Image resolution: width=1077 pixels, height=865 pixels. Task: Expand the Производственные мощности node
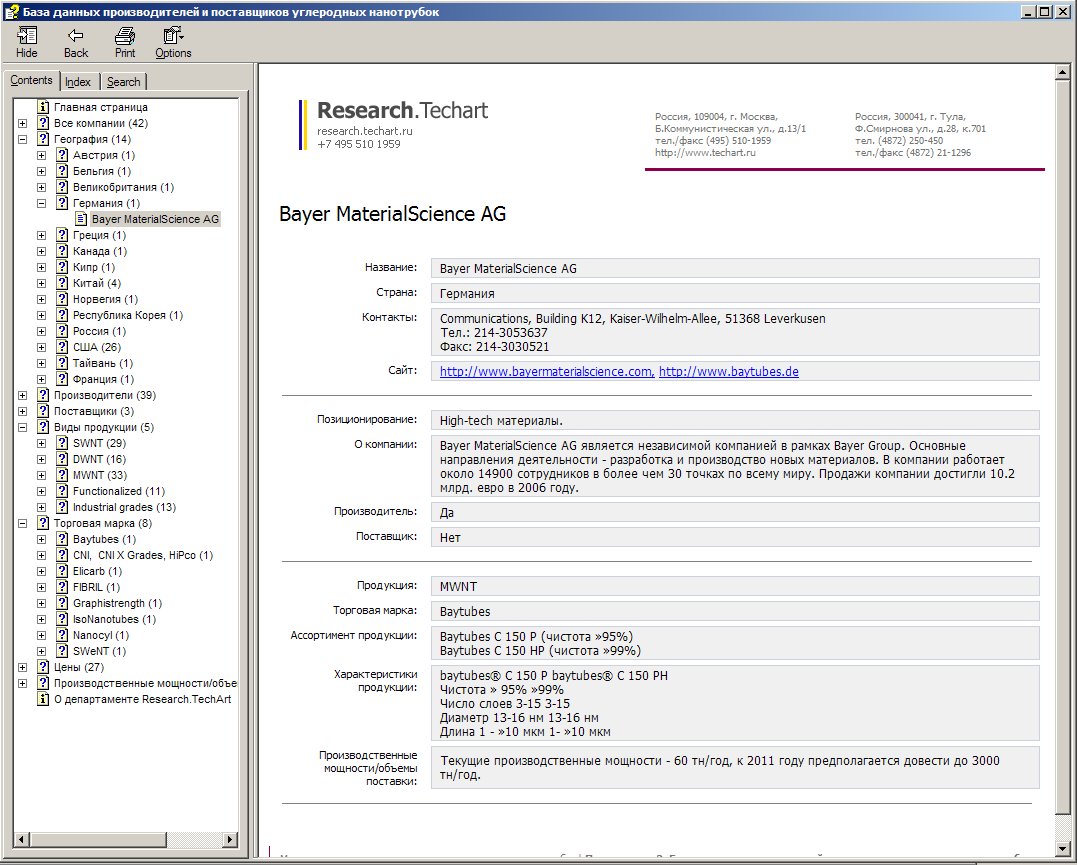click(23, 683)
